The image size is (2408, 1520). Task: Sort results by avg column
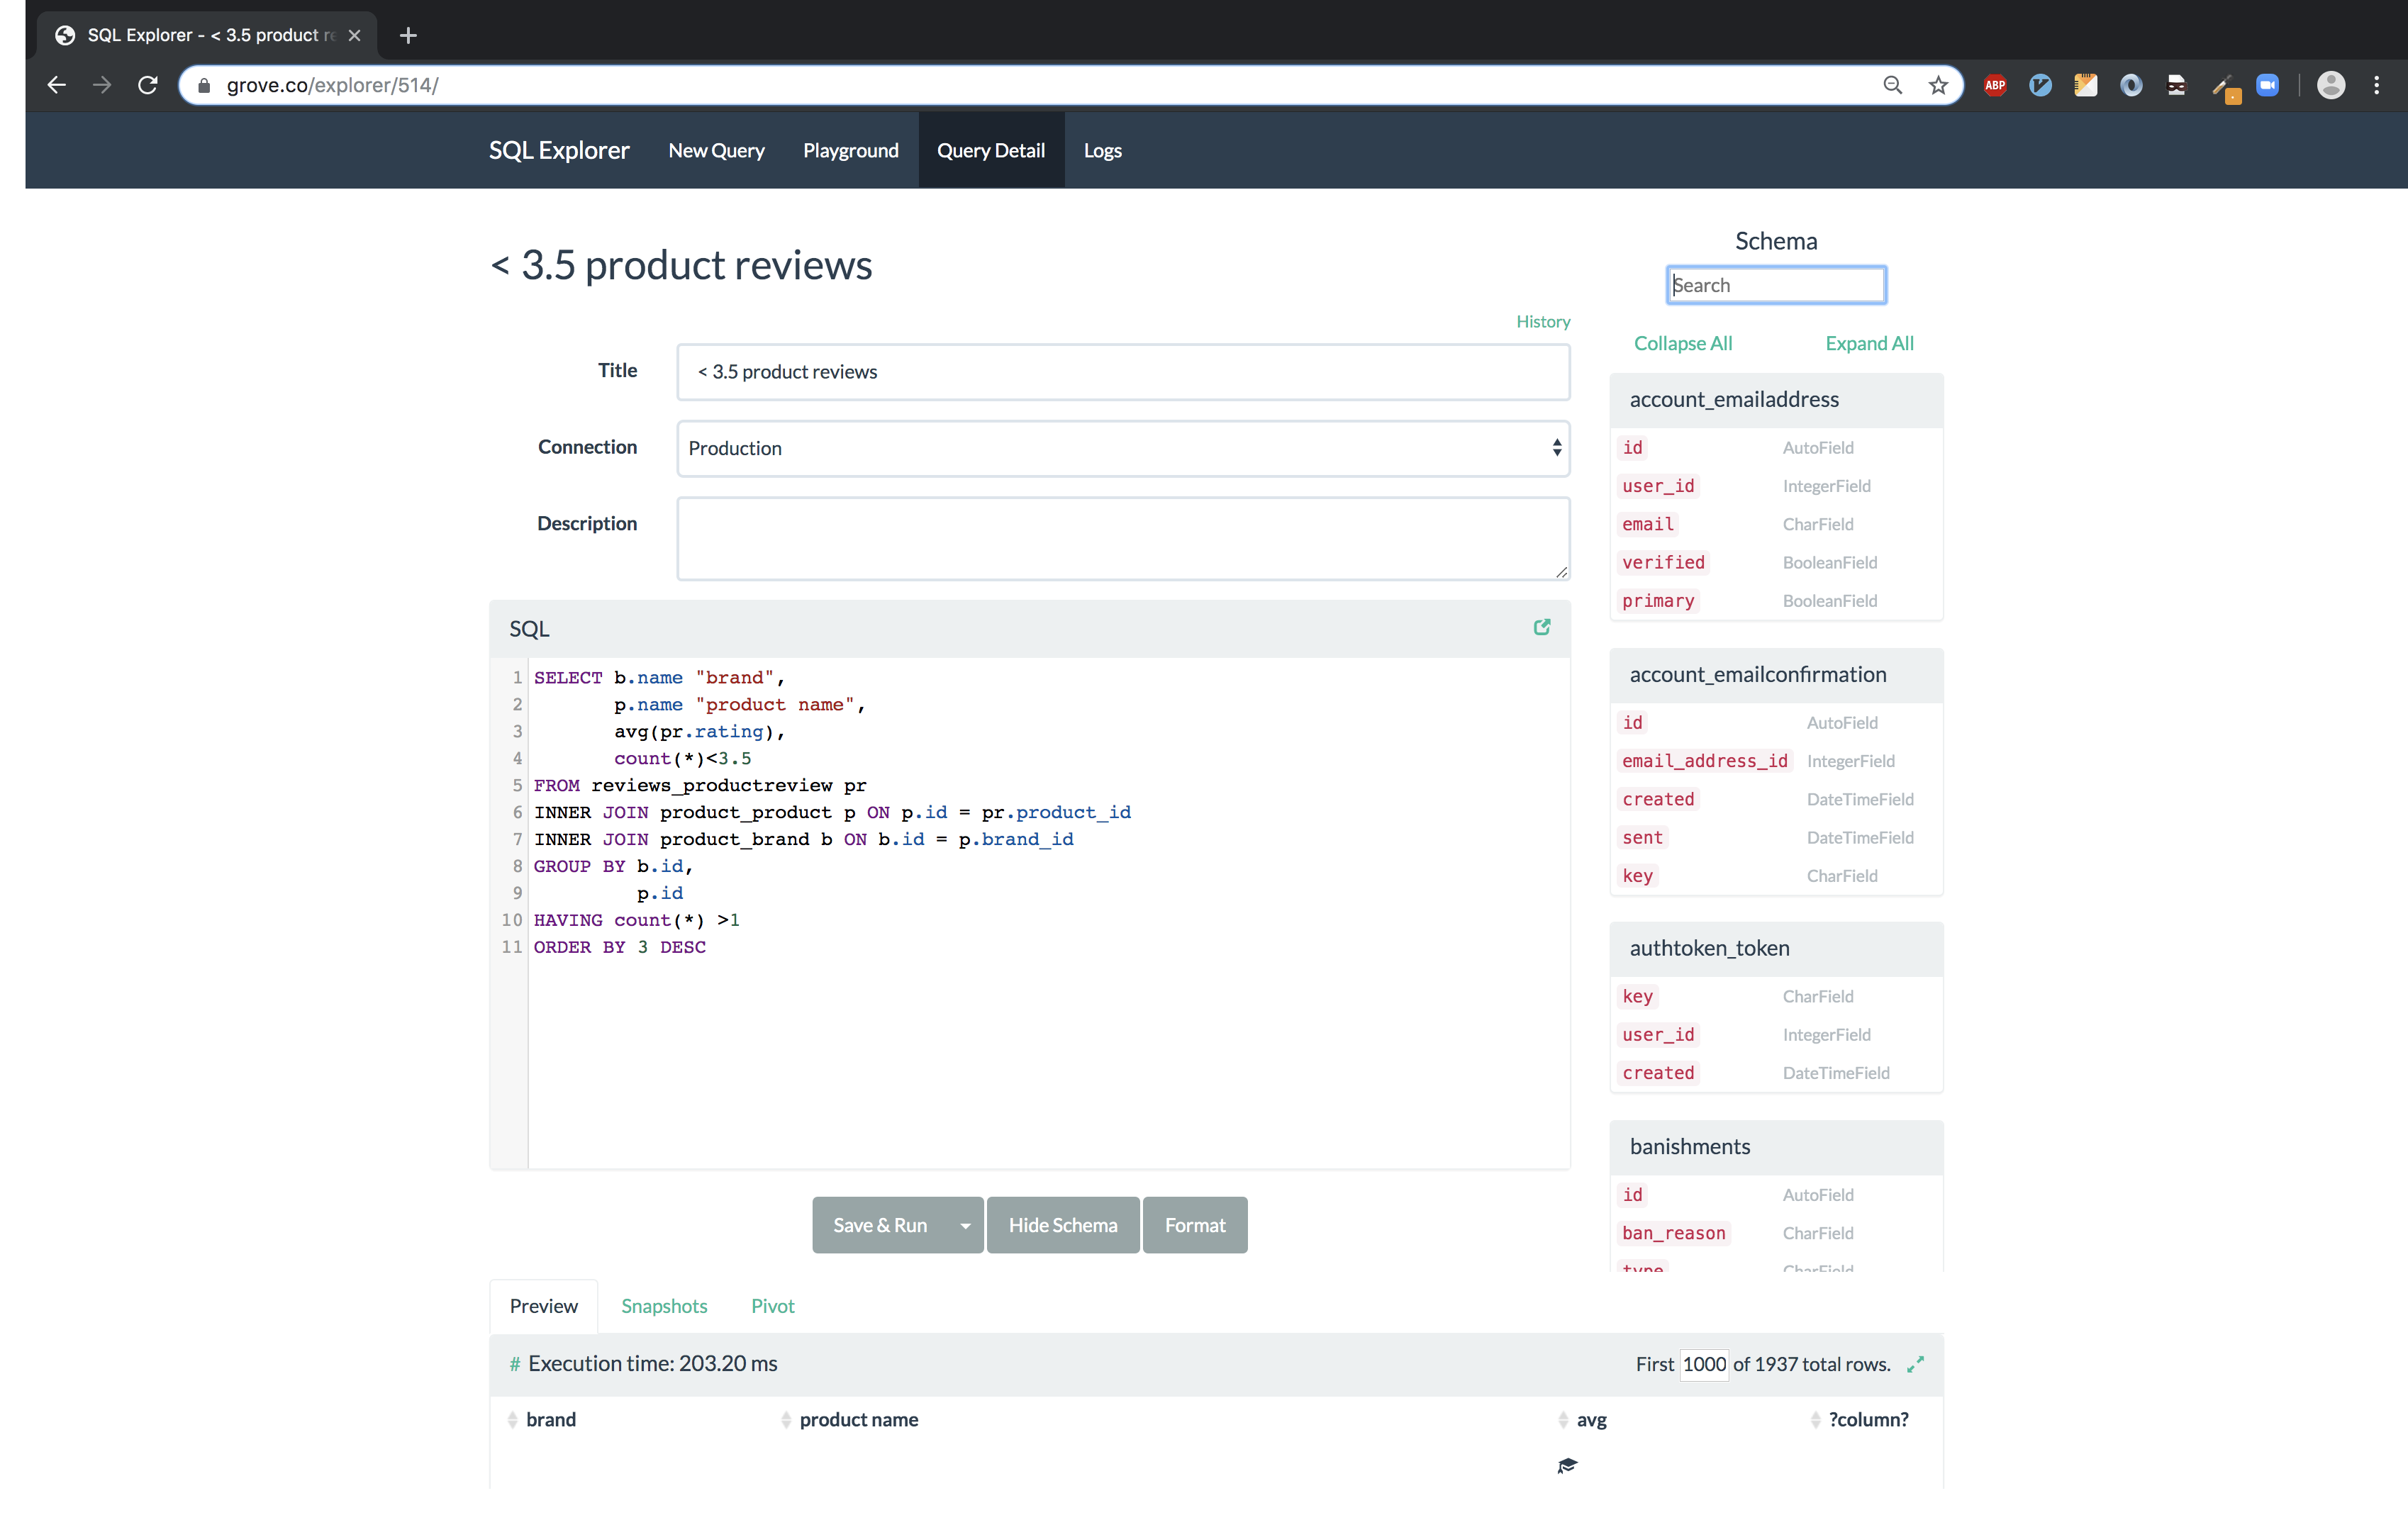pos(1590,1419)
